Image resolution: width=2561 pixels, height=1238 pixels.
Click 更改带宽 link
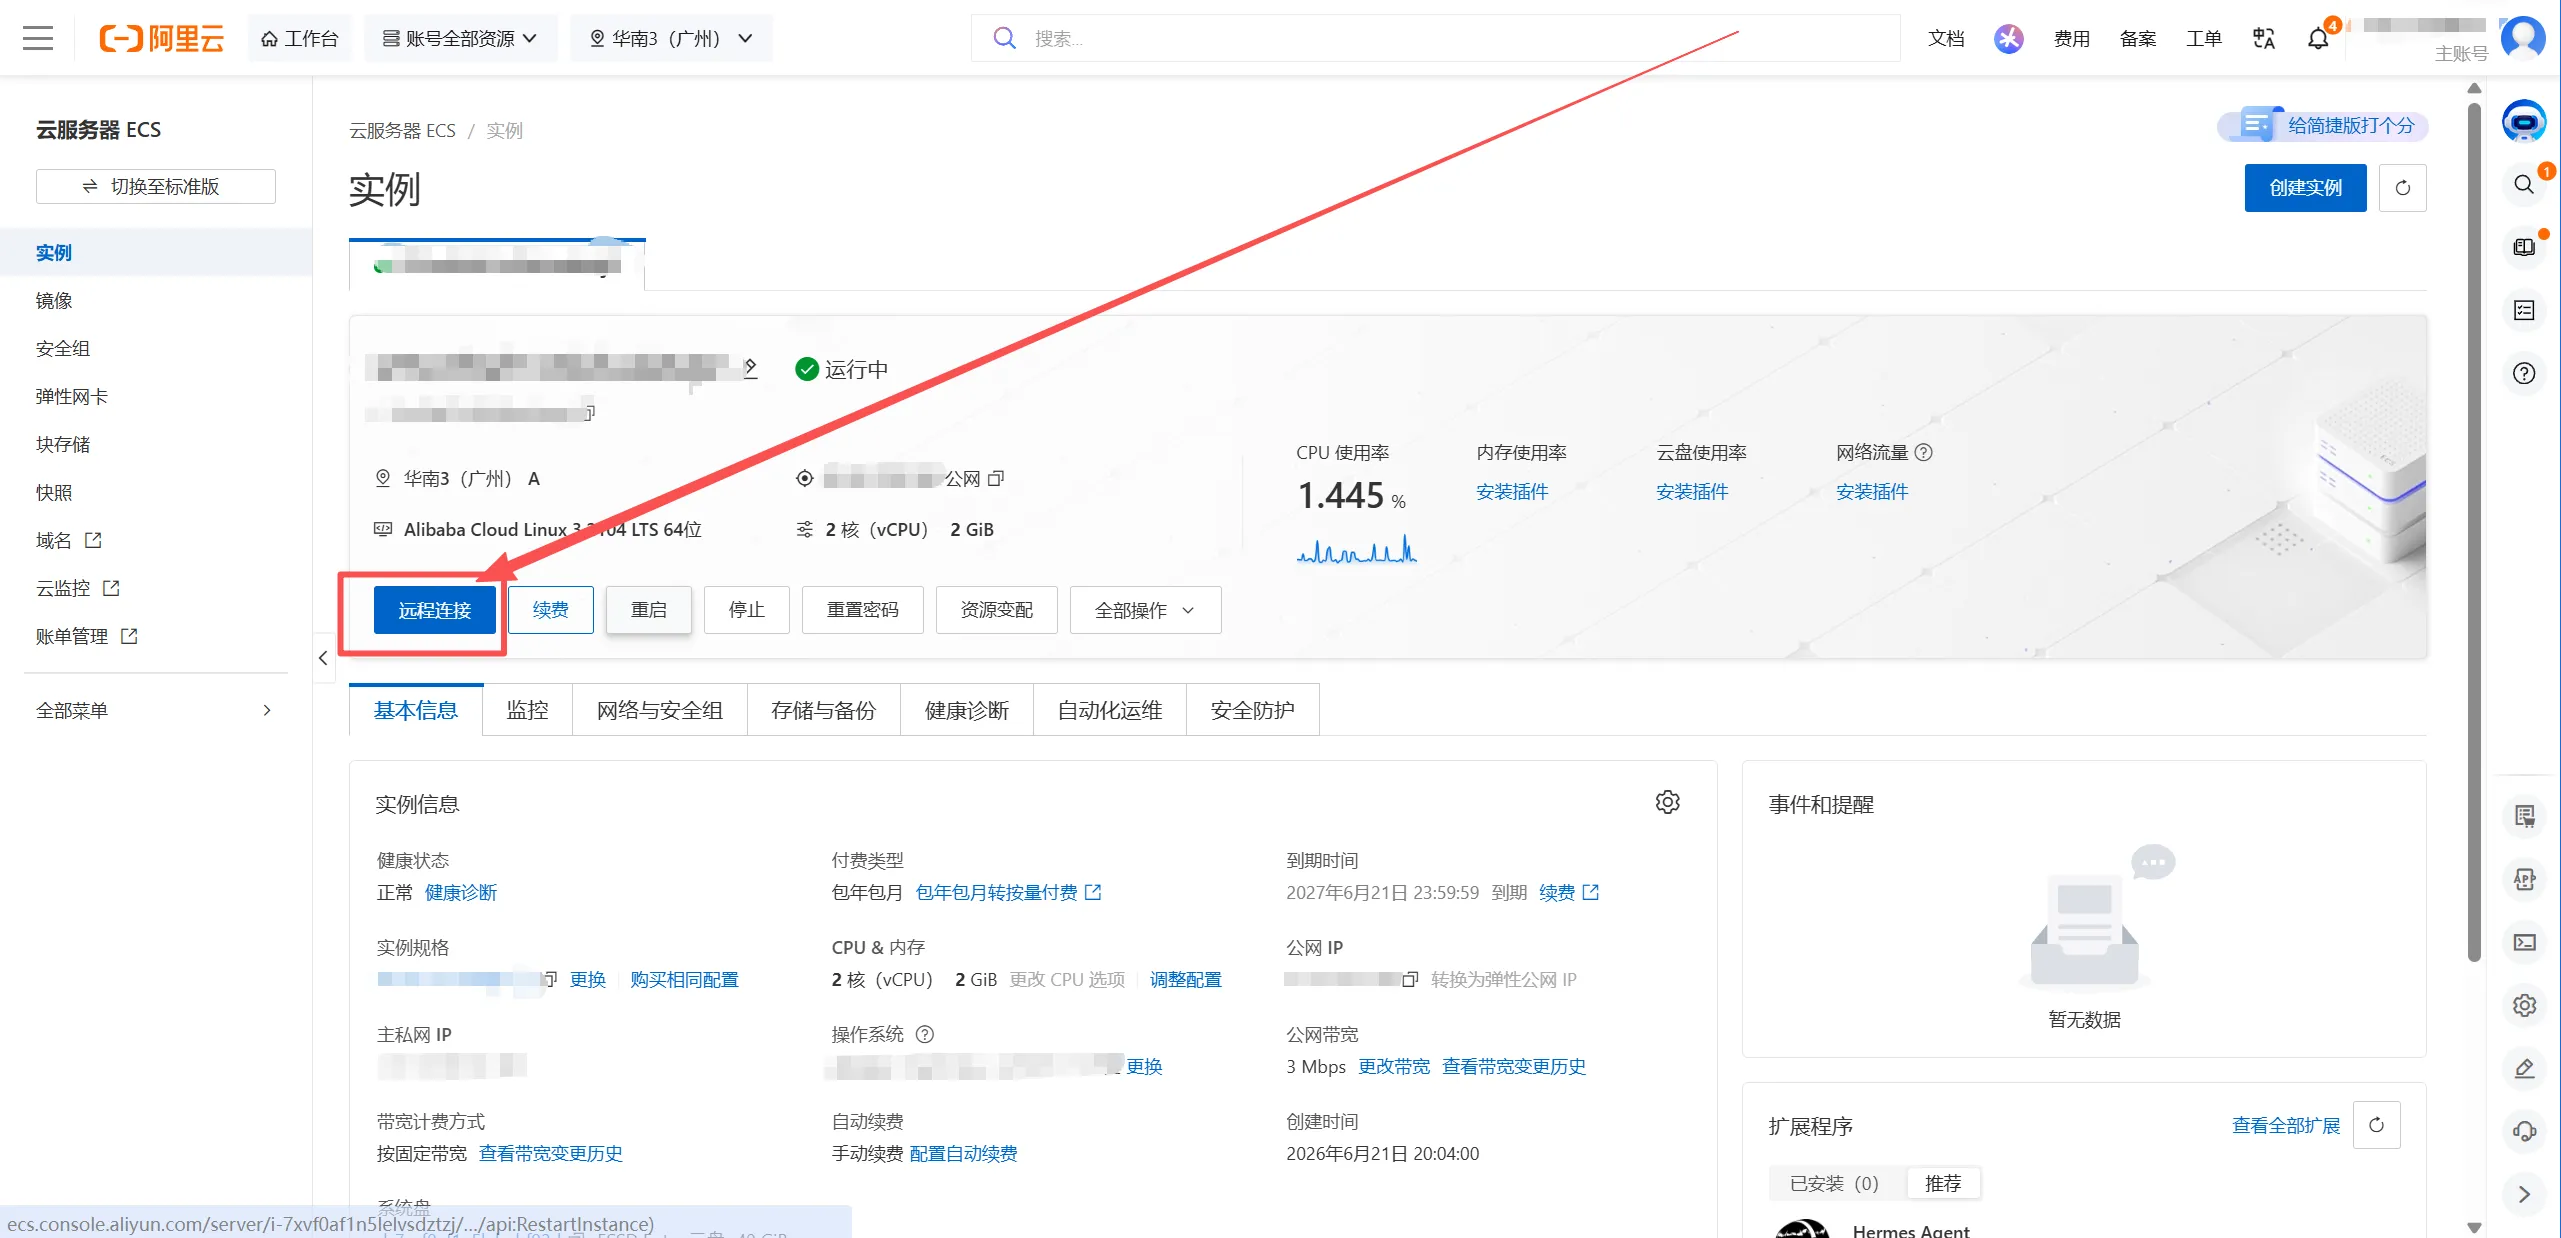point(1394,1067)
